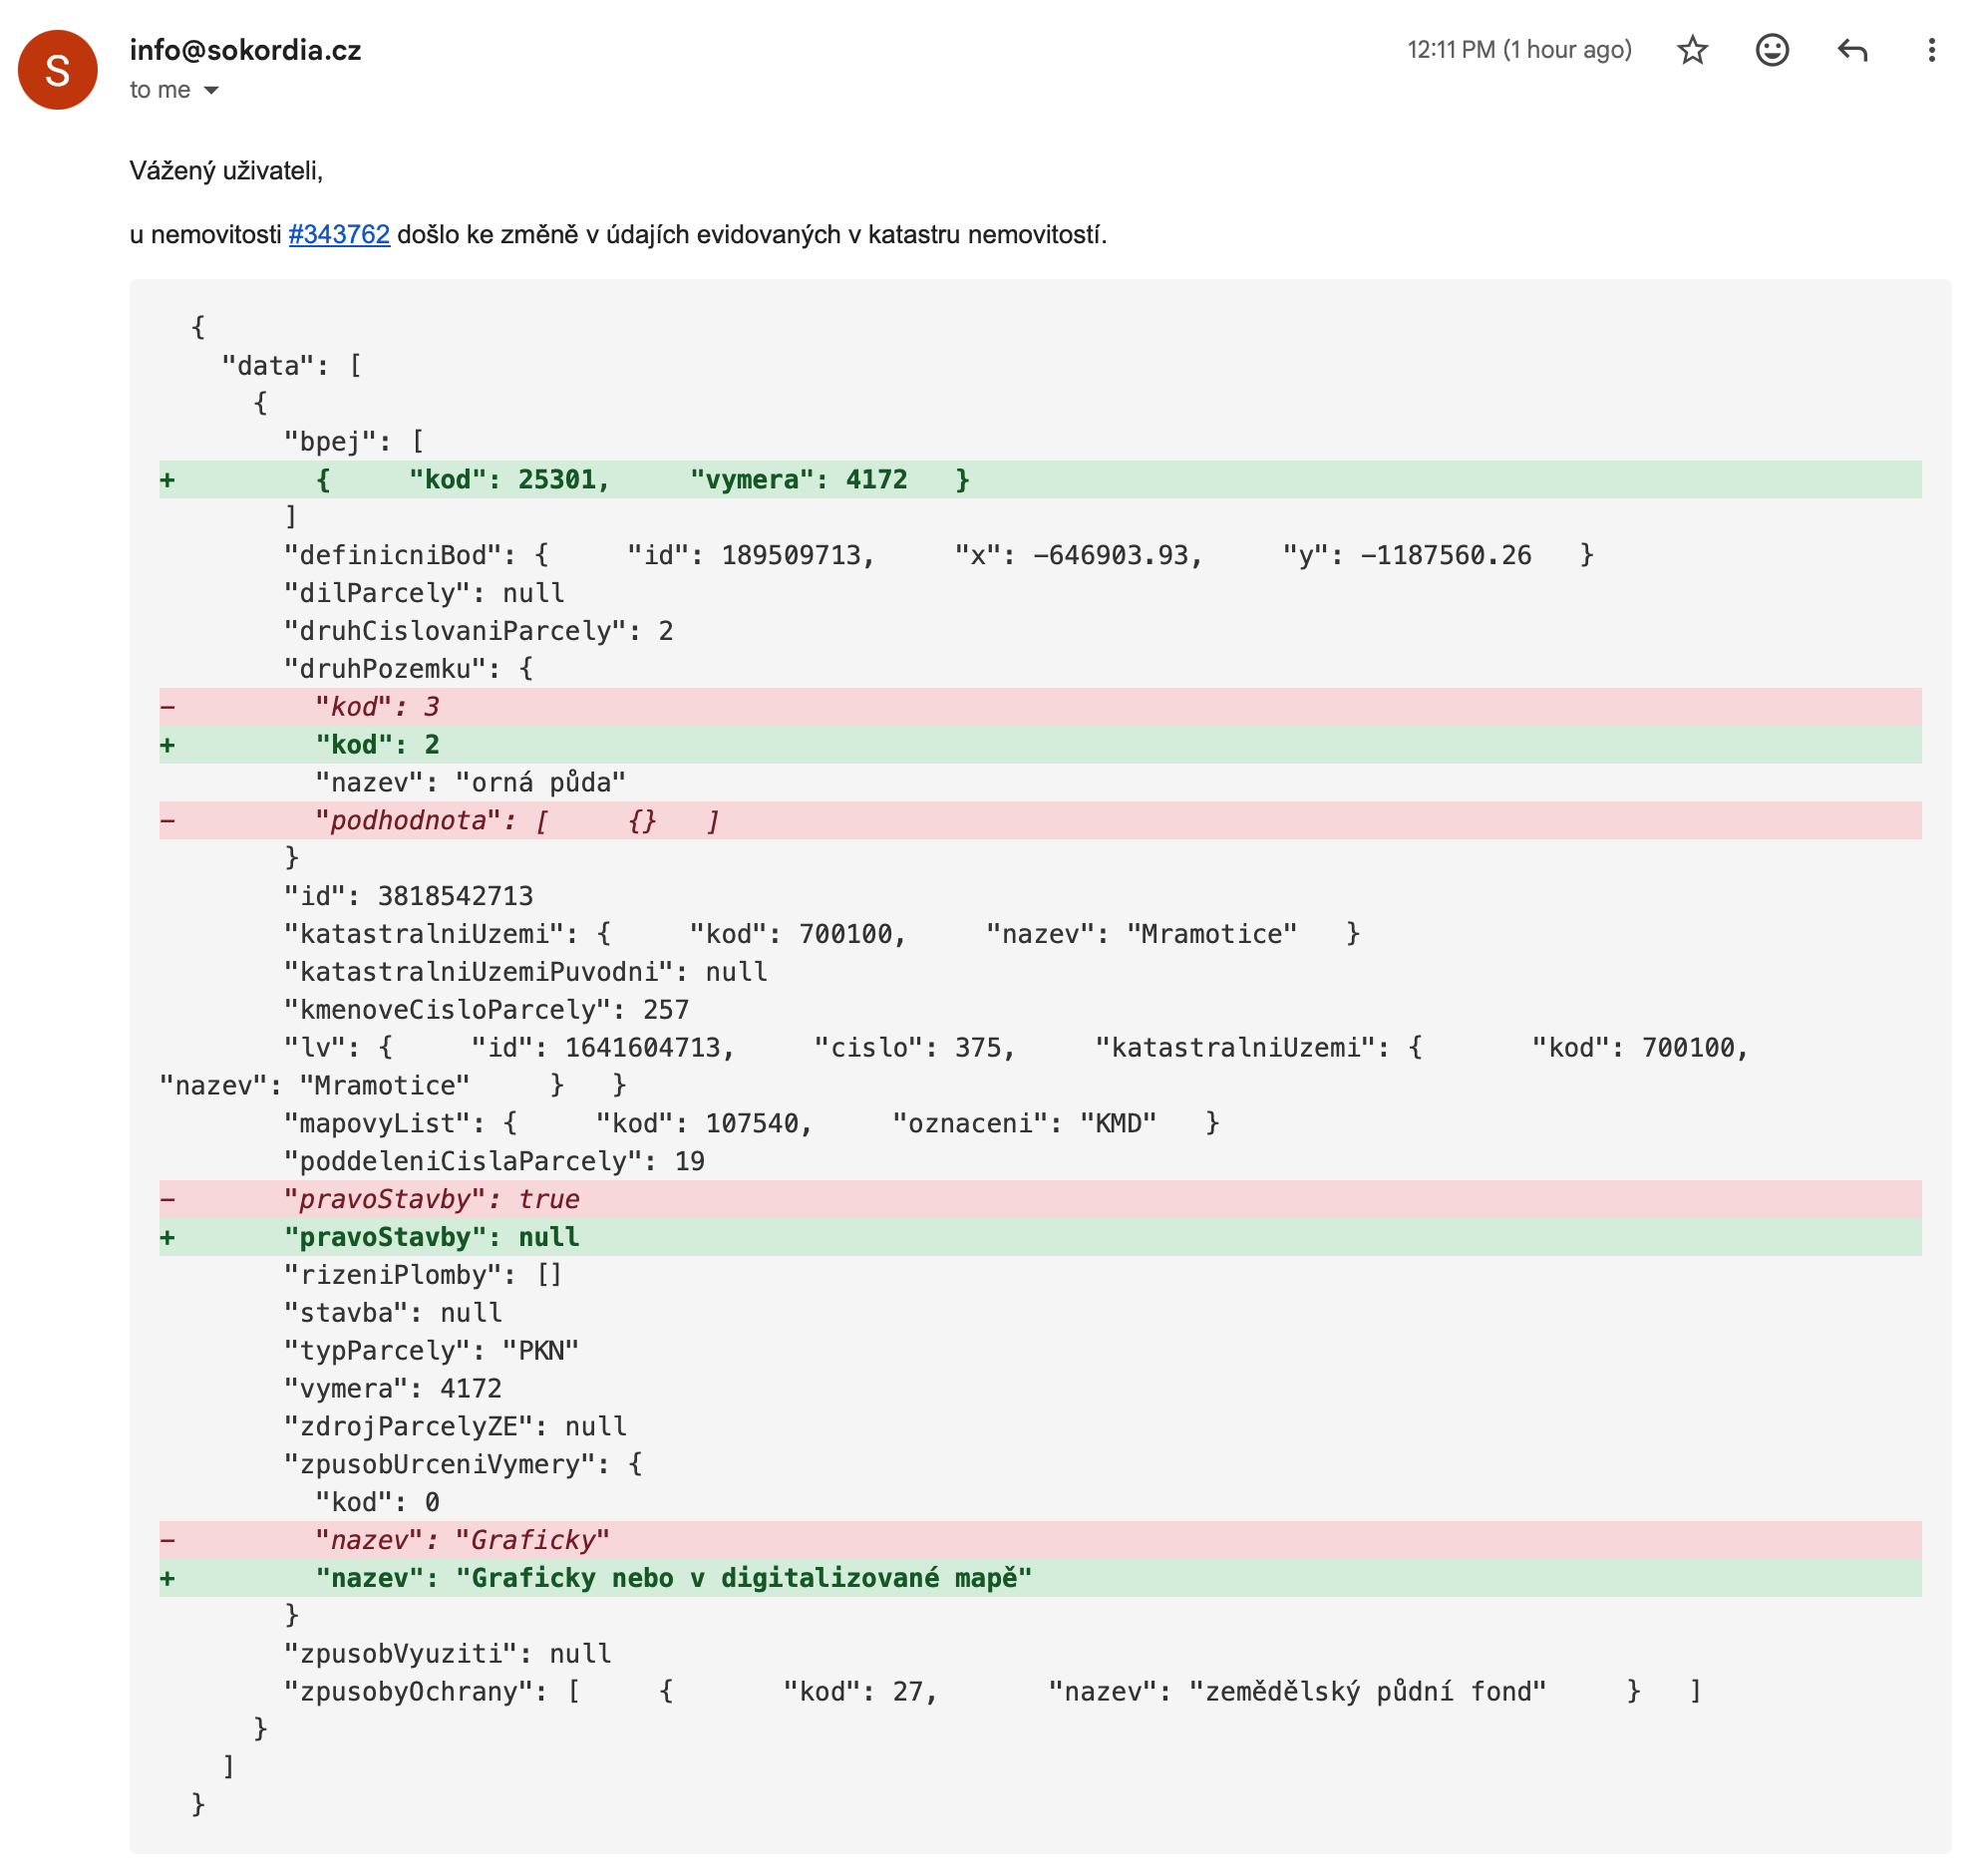This screenshot has height=1876, width=1974.
Task: Open the #343762 property link
Action: click(x=339, y=235)
